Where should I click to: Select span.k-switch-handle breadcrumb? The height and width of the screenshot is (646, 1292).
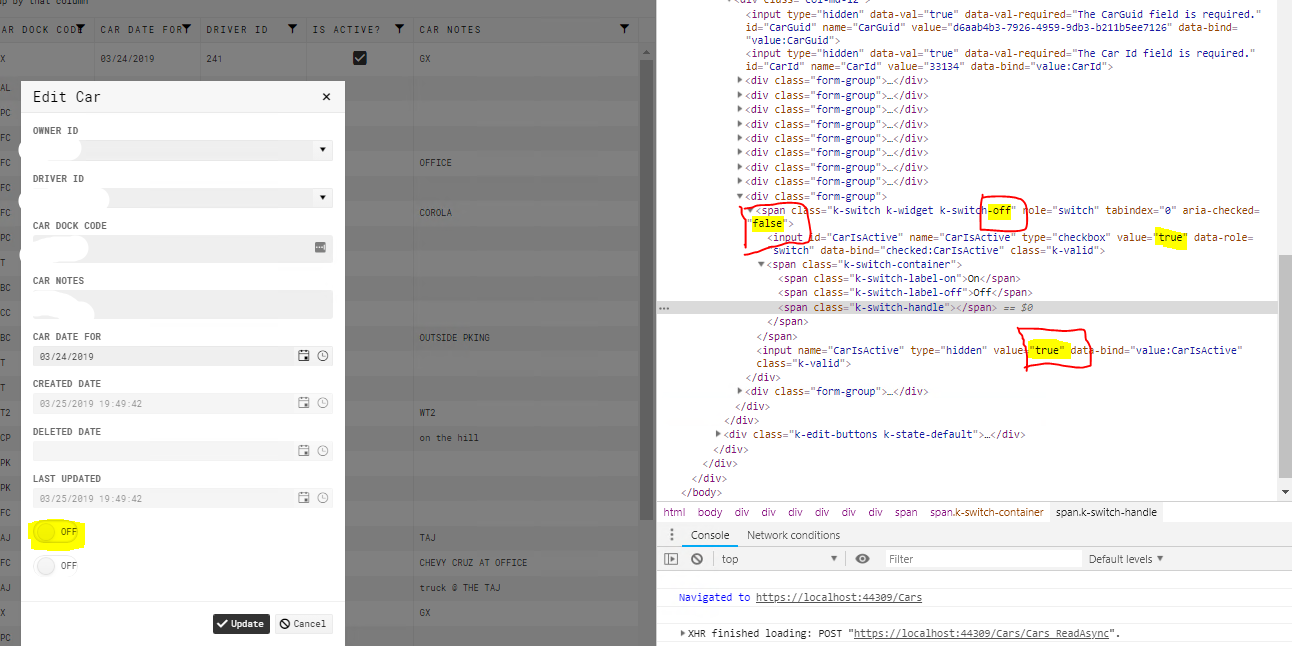[1106, 512]
